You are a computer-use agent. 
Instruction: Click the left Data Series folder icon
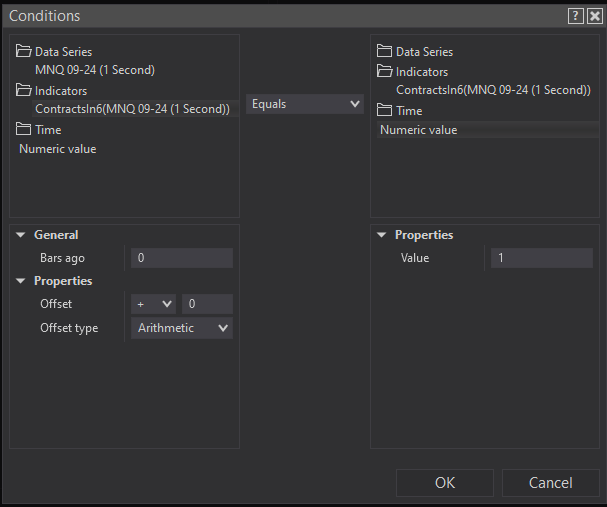click(24, 52)
